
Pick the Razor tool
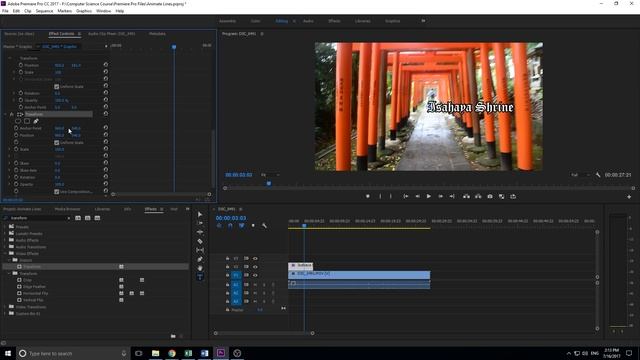[200, 241]
